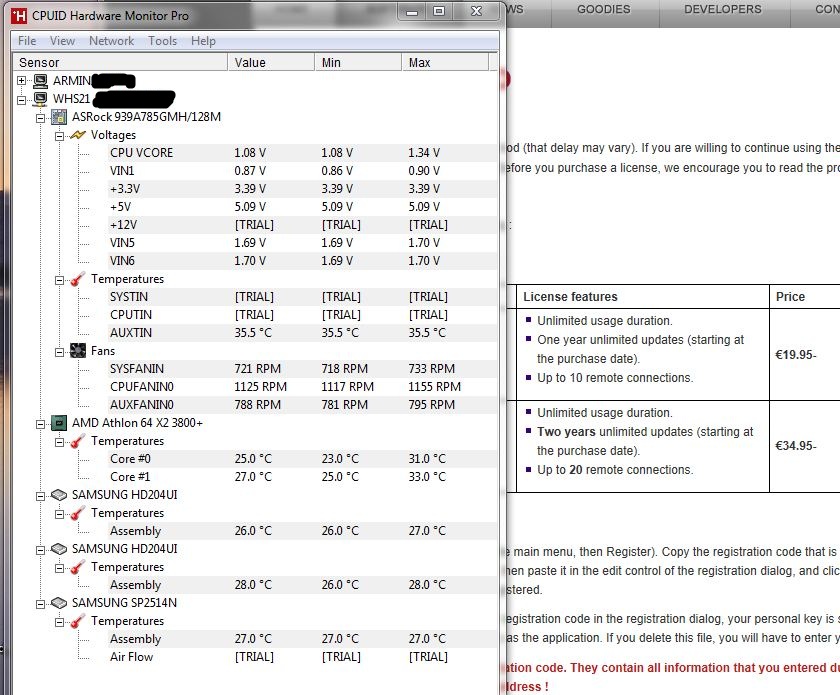The image size is (840, 695).
Task: Click the thermometer icon under AMD Athlon
Action: 78,441
